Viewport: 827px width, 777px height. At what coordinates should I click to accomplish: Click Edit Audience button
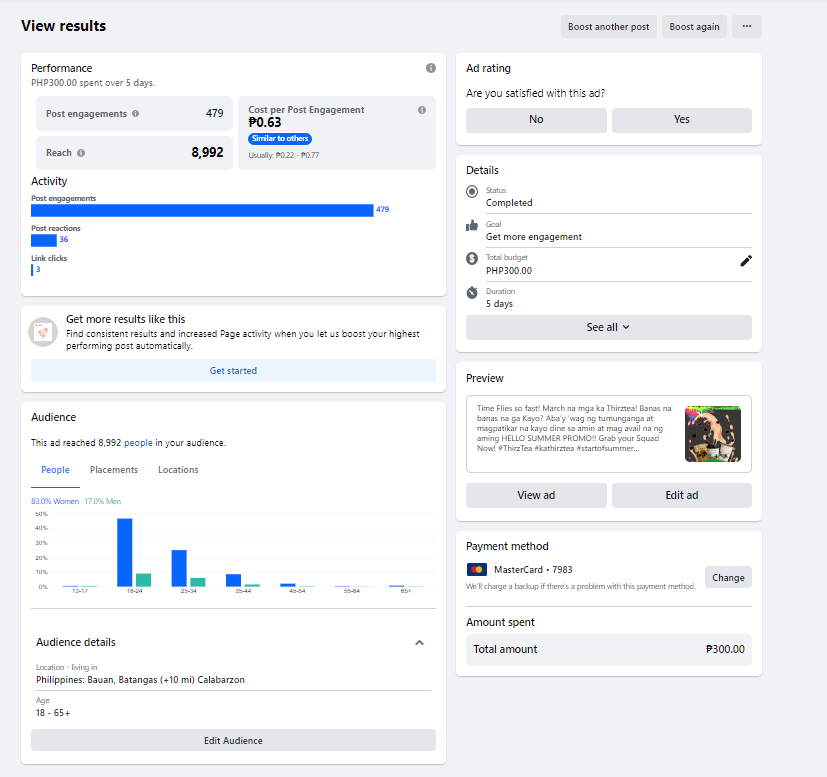click(x=233, y=741)
